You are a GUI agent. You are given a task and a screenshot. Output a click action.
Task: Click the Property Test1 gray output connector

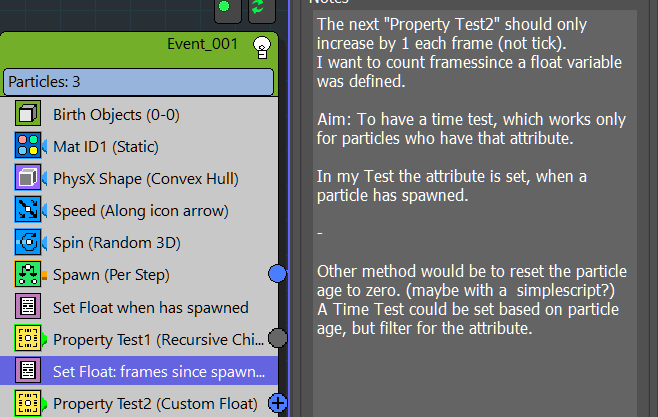(278, 338)
